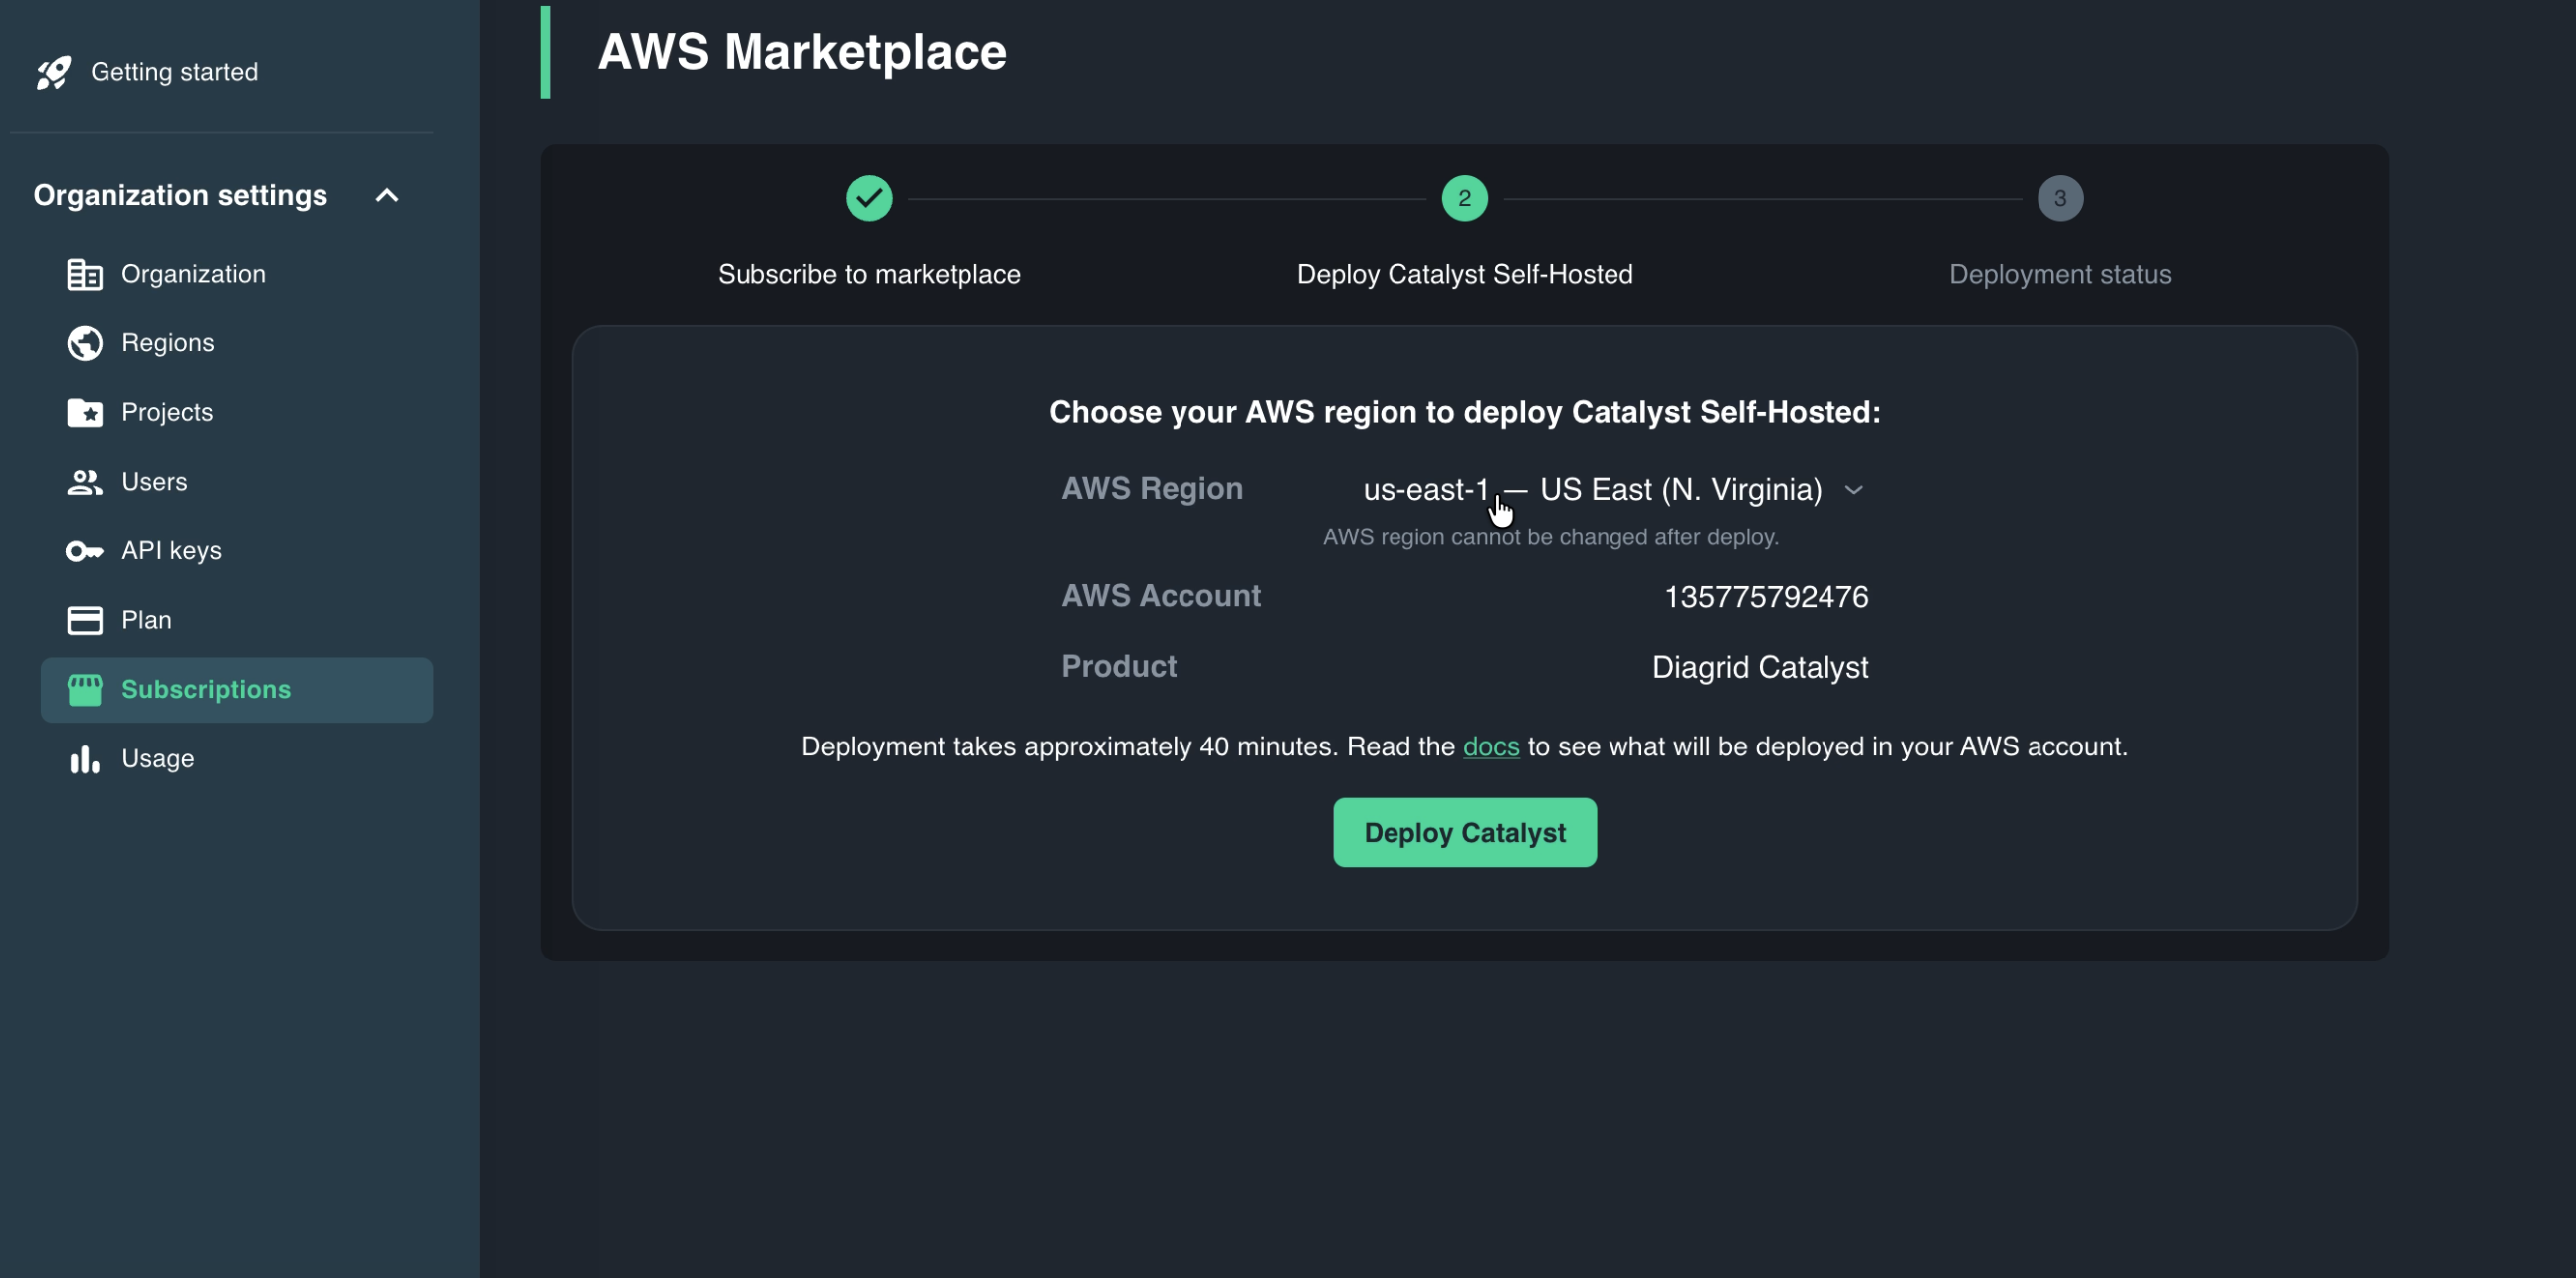Click the Plan credit card icon
Viewport: 2576px width, 1278px height.
85,620
